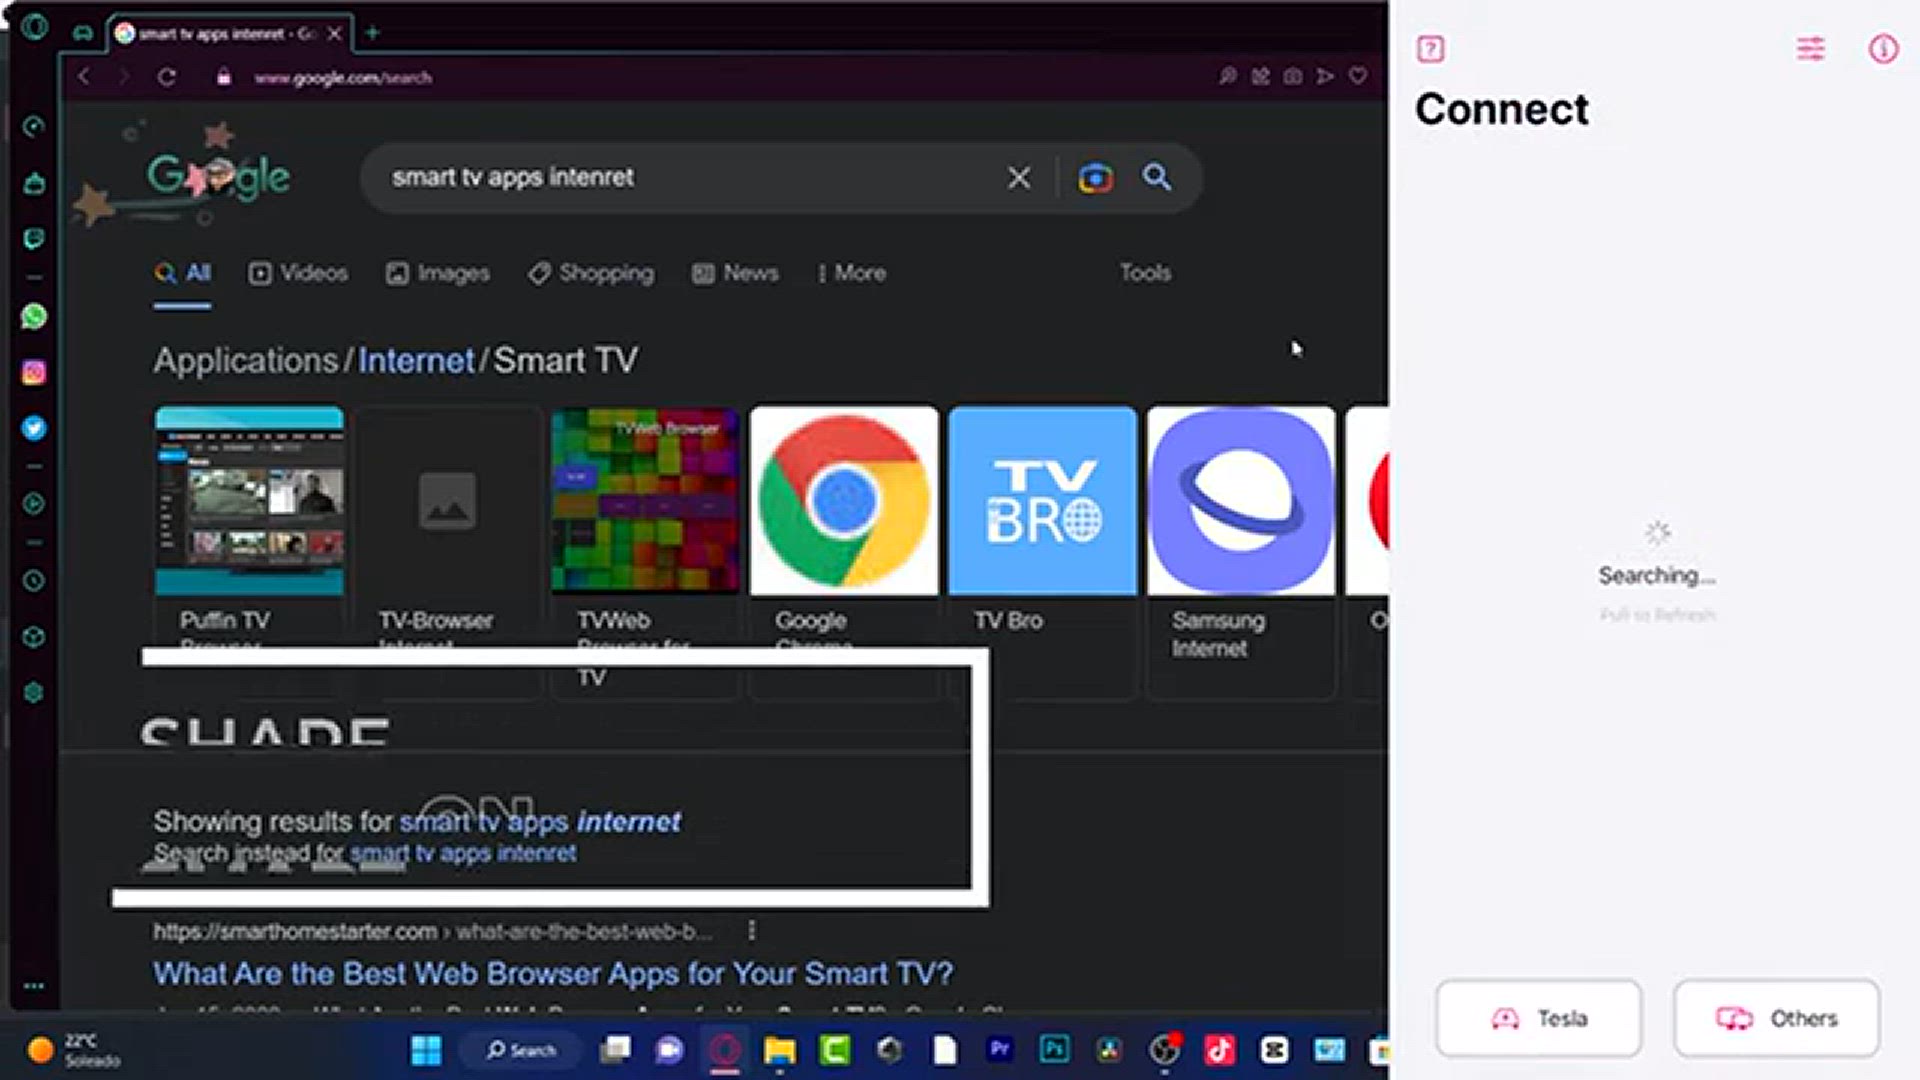The width and height of the screenshot is (1920, 1080).
Task: Open the Tools search filter
Action: (1145, 273)
